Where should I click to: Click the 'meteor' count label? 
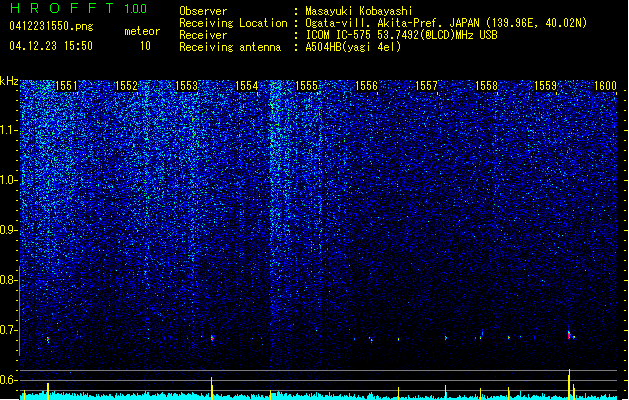tap(142, 31)
